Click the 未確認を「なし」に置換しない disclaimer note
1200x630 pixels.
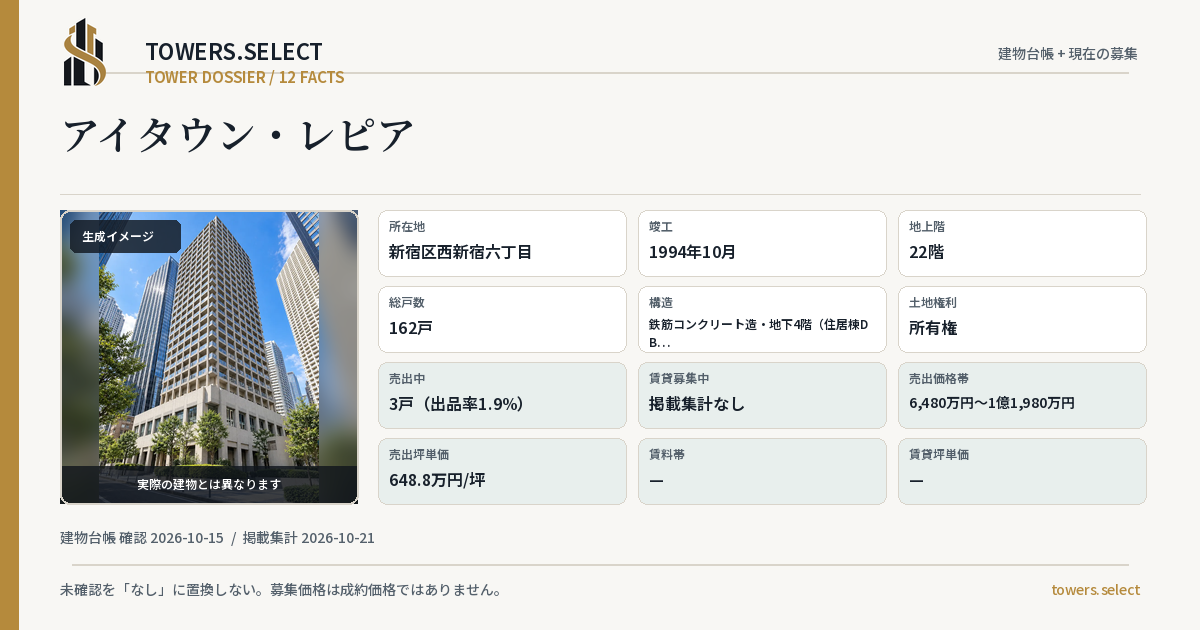point(281,590)
